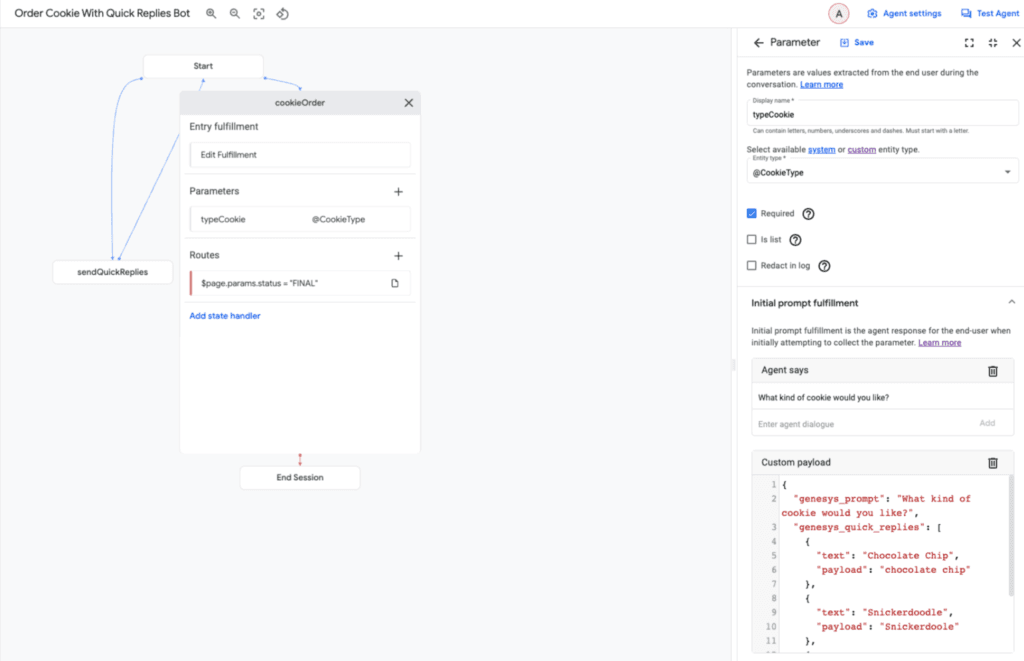The image size is (1024, 661).
Task: Expand the Parameter panel to fullscreen
Action: [968, 43]
